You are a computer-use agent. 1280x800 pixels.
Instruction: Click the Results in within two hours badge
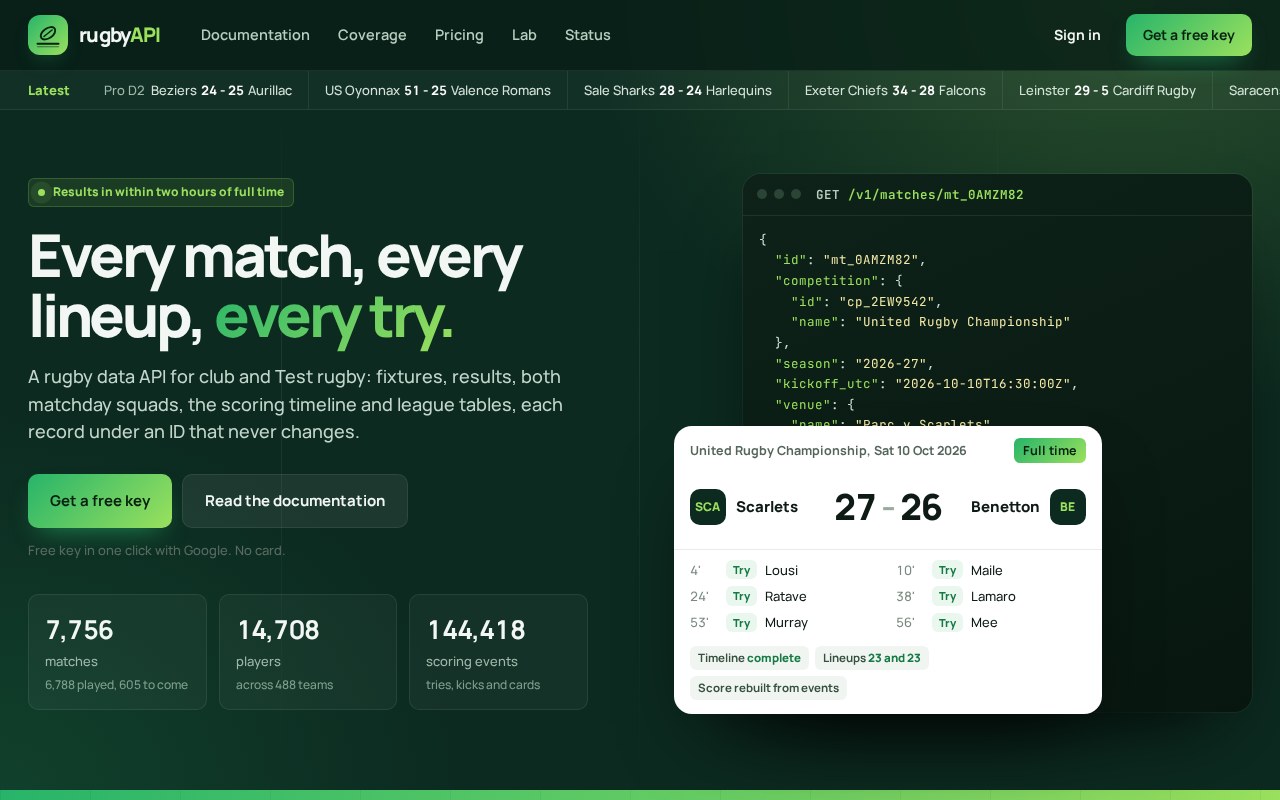click(161, 192)
